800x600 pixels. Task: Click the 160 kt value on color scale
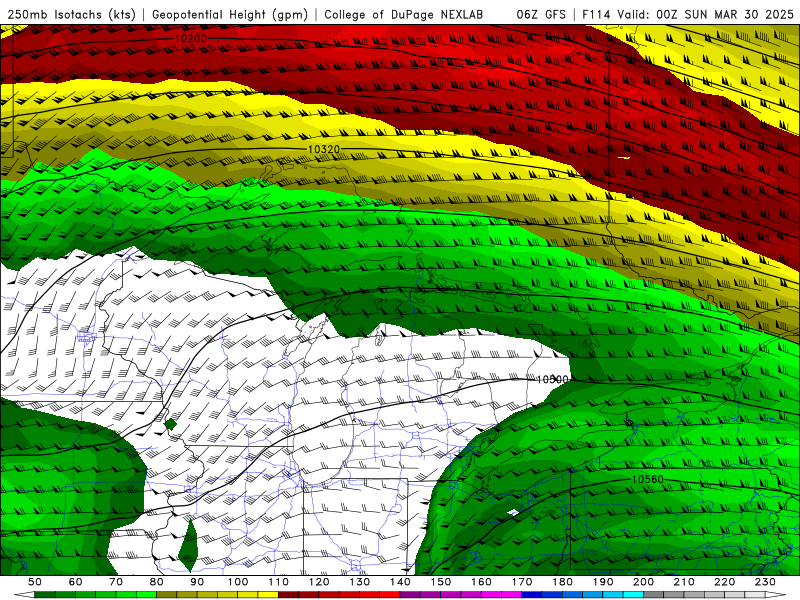482,582
